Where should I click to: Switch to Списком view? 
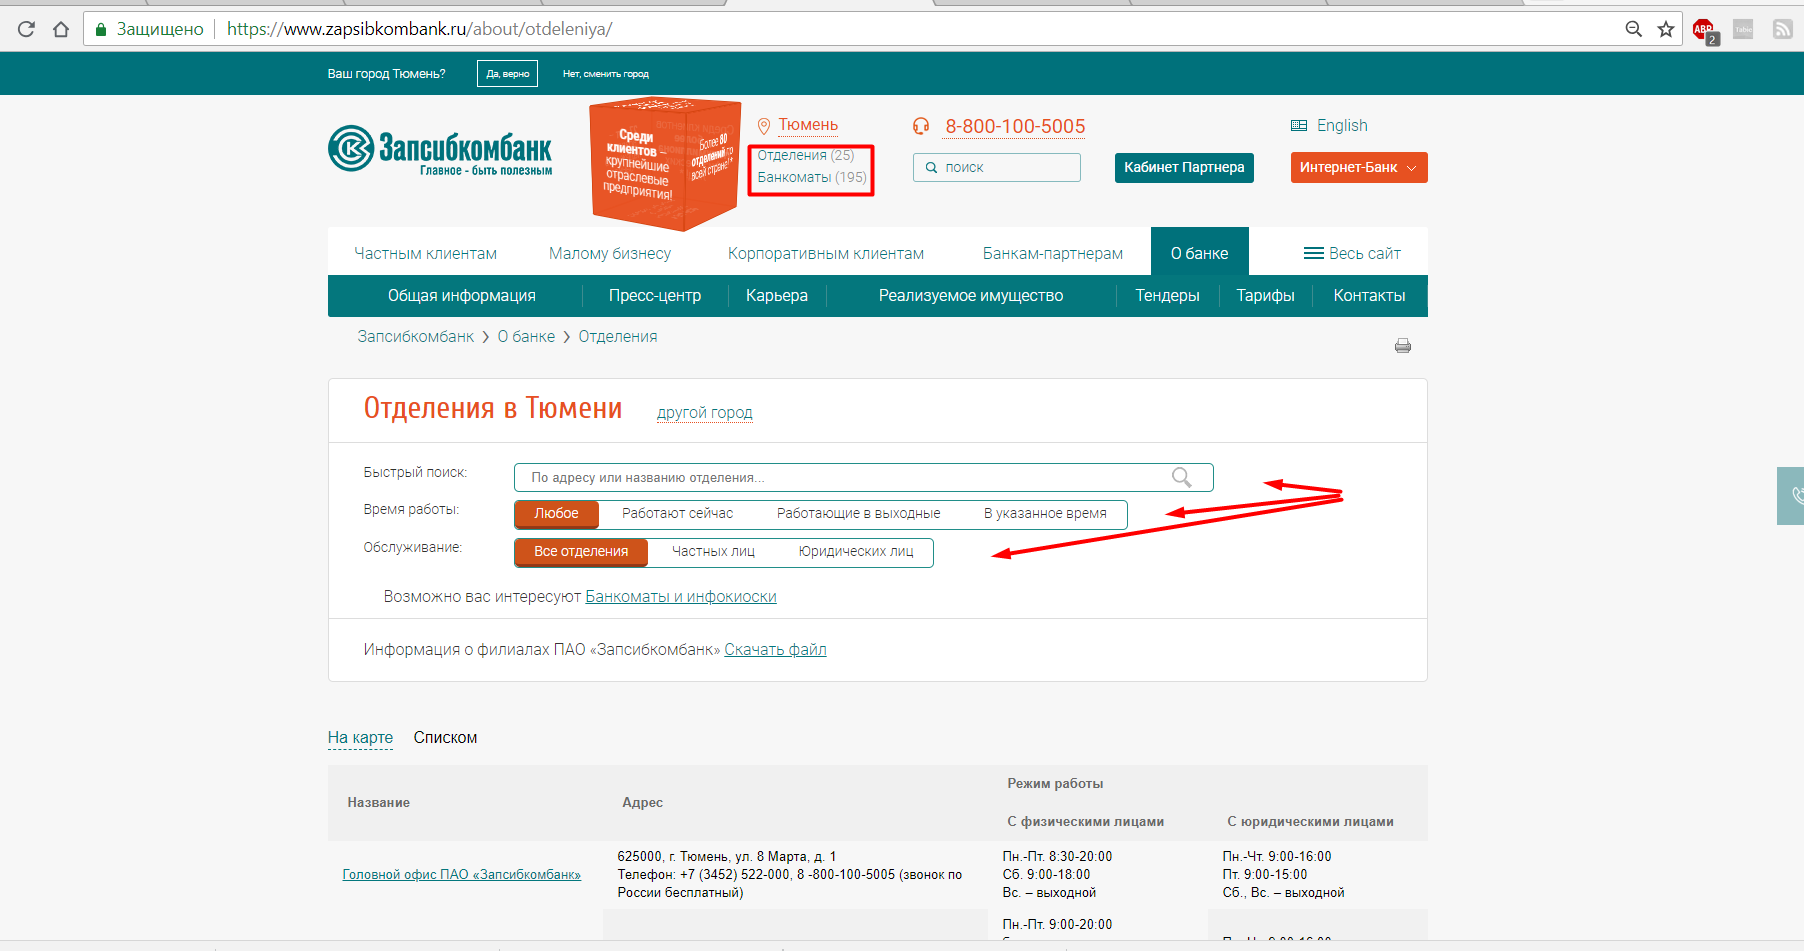tap(445, 737)
